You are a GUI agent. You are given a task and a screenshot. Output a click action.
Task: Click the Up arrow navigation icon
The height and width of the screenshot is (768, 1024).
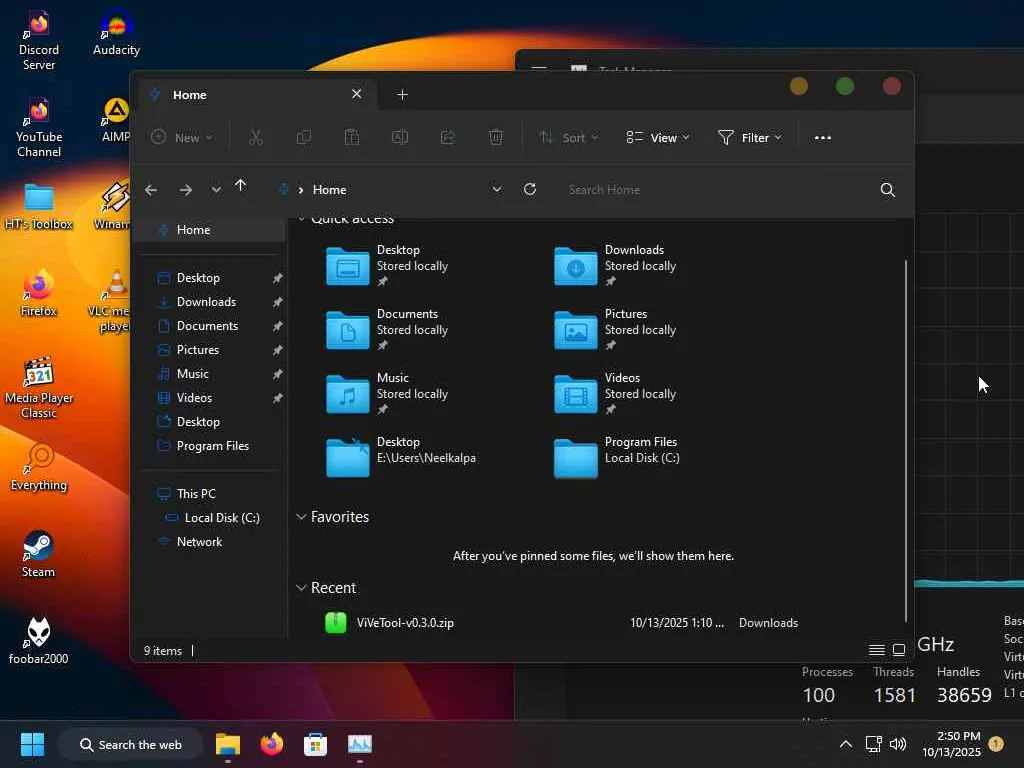click(x=240, y=186)
